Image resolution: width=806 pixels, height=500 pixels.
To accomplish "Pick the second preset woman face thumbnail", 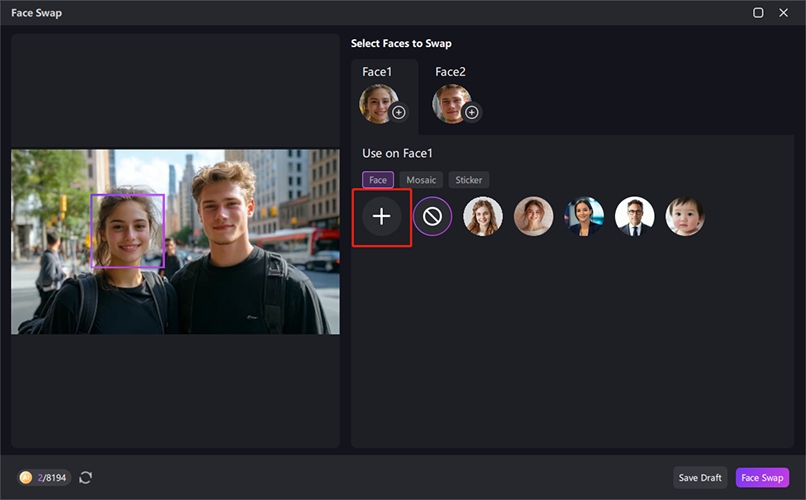I will (x=533, y=216).
